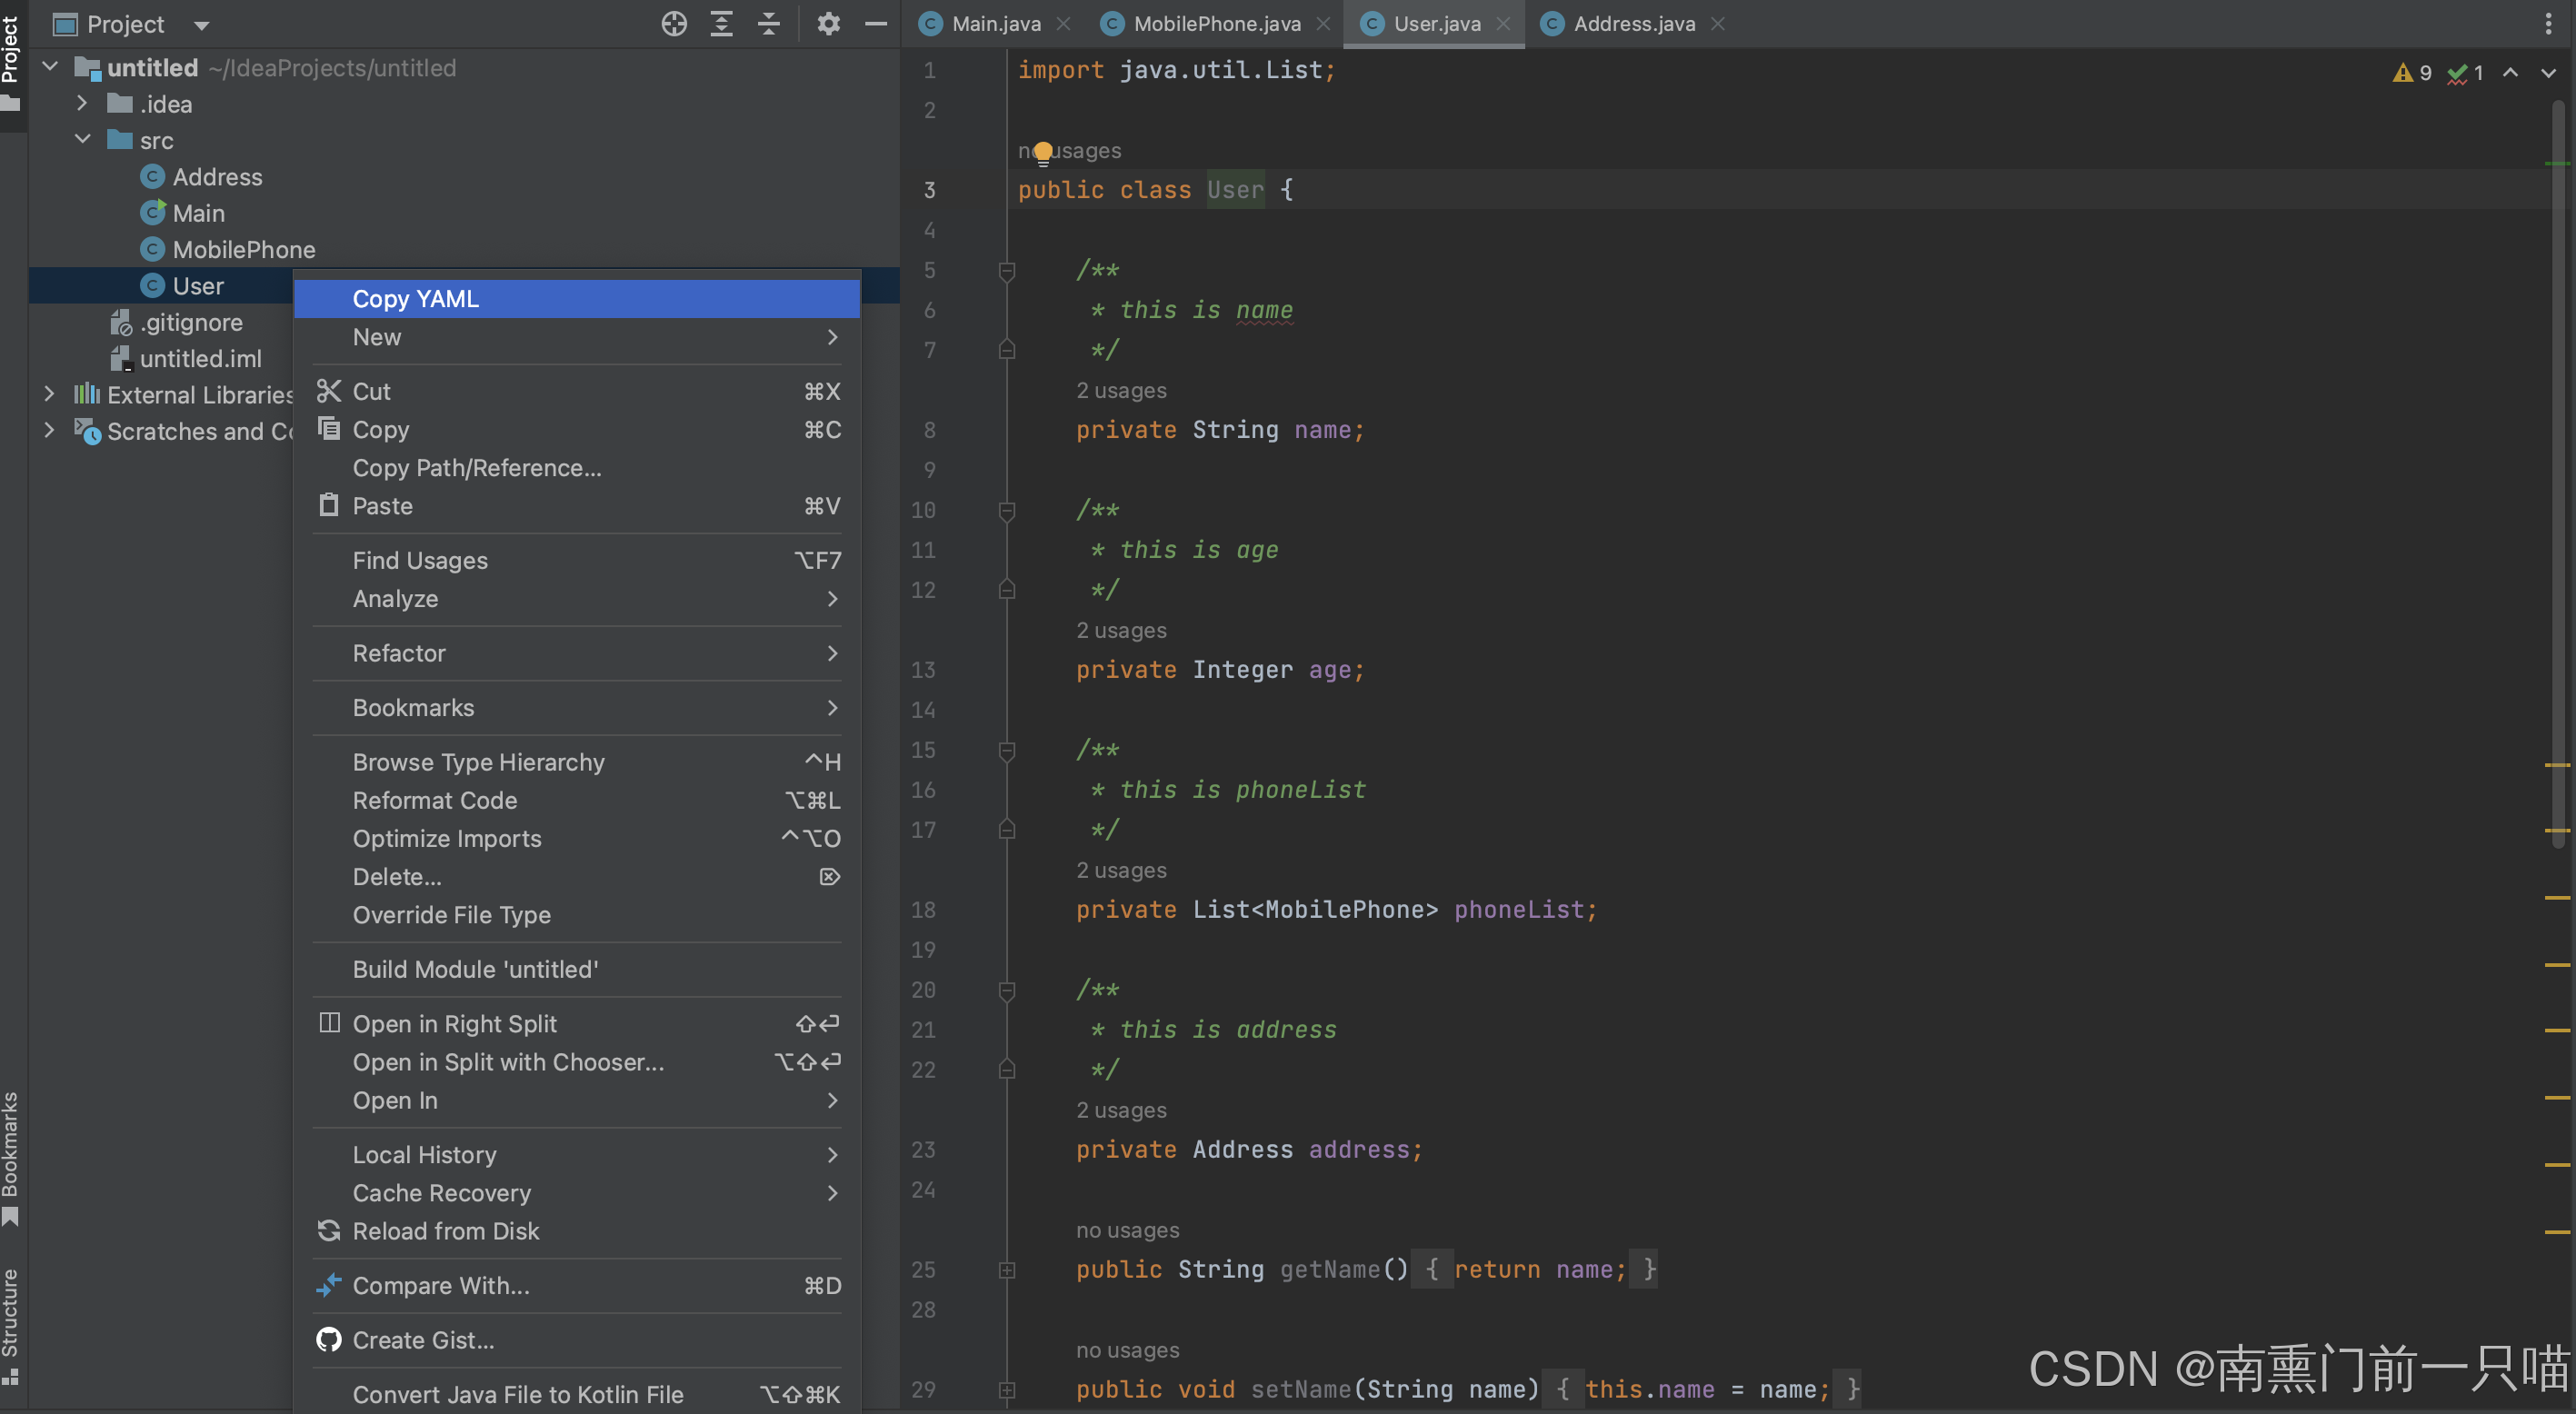The image size is (2576, 1414).
Task: Expand the .idea folder
Action: 82,103
